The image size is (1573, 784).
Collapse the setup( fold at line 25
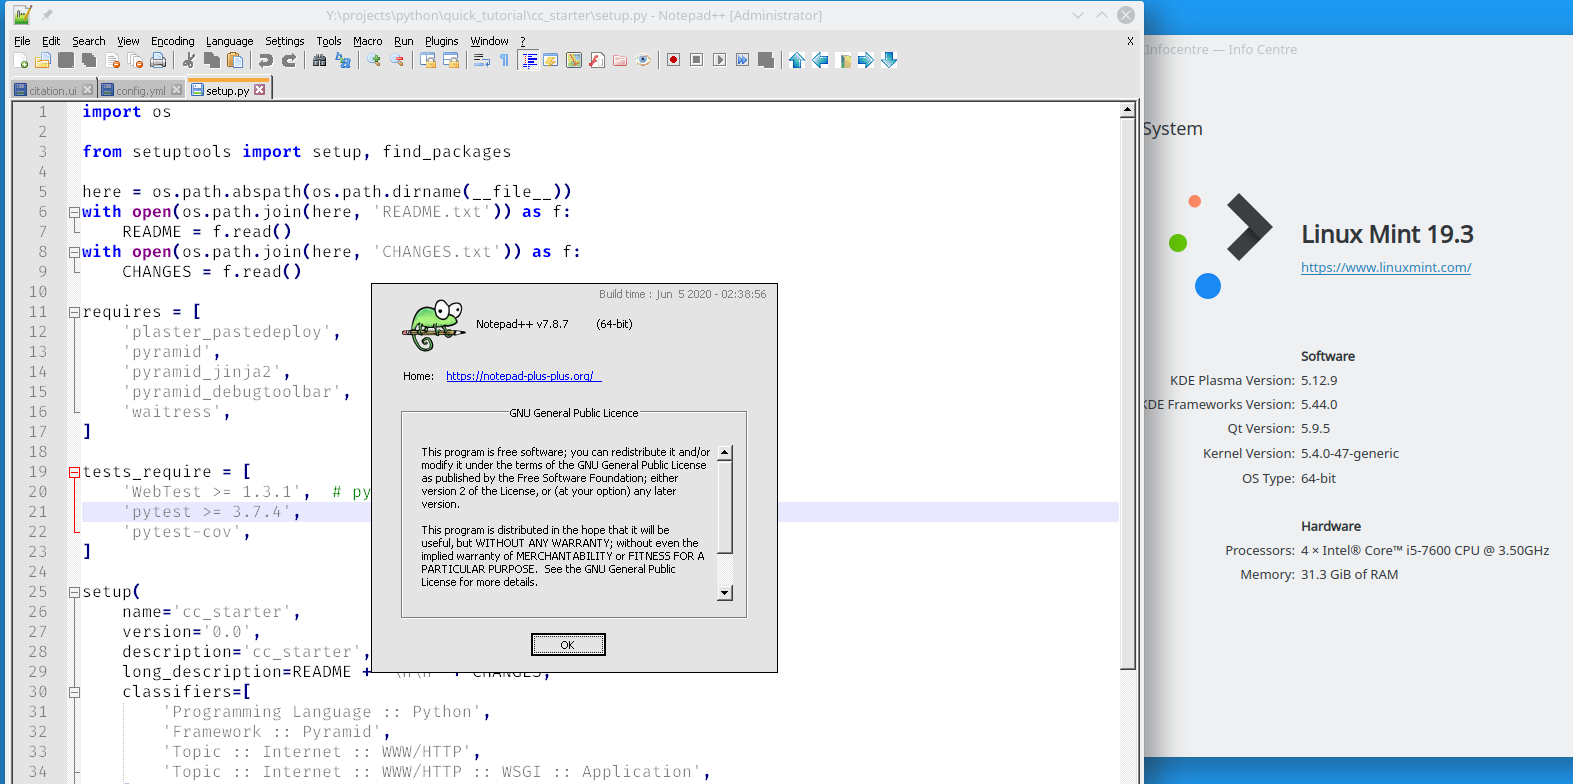tap(74, 592)
